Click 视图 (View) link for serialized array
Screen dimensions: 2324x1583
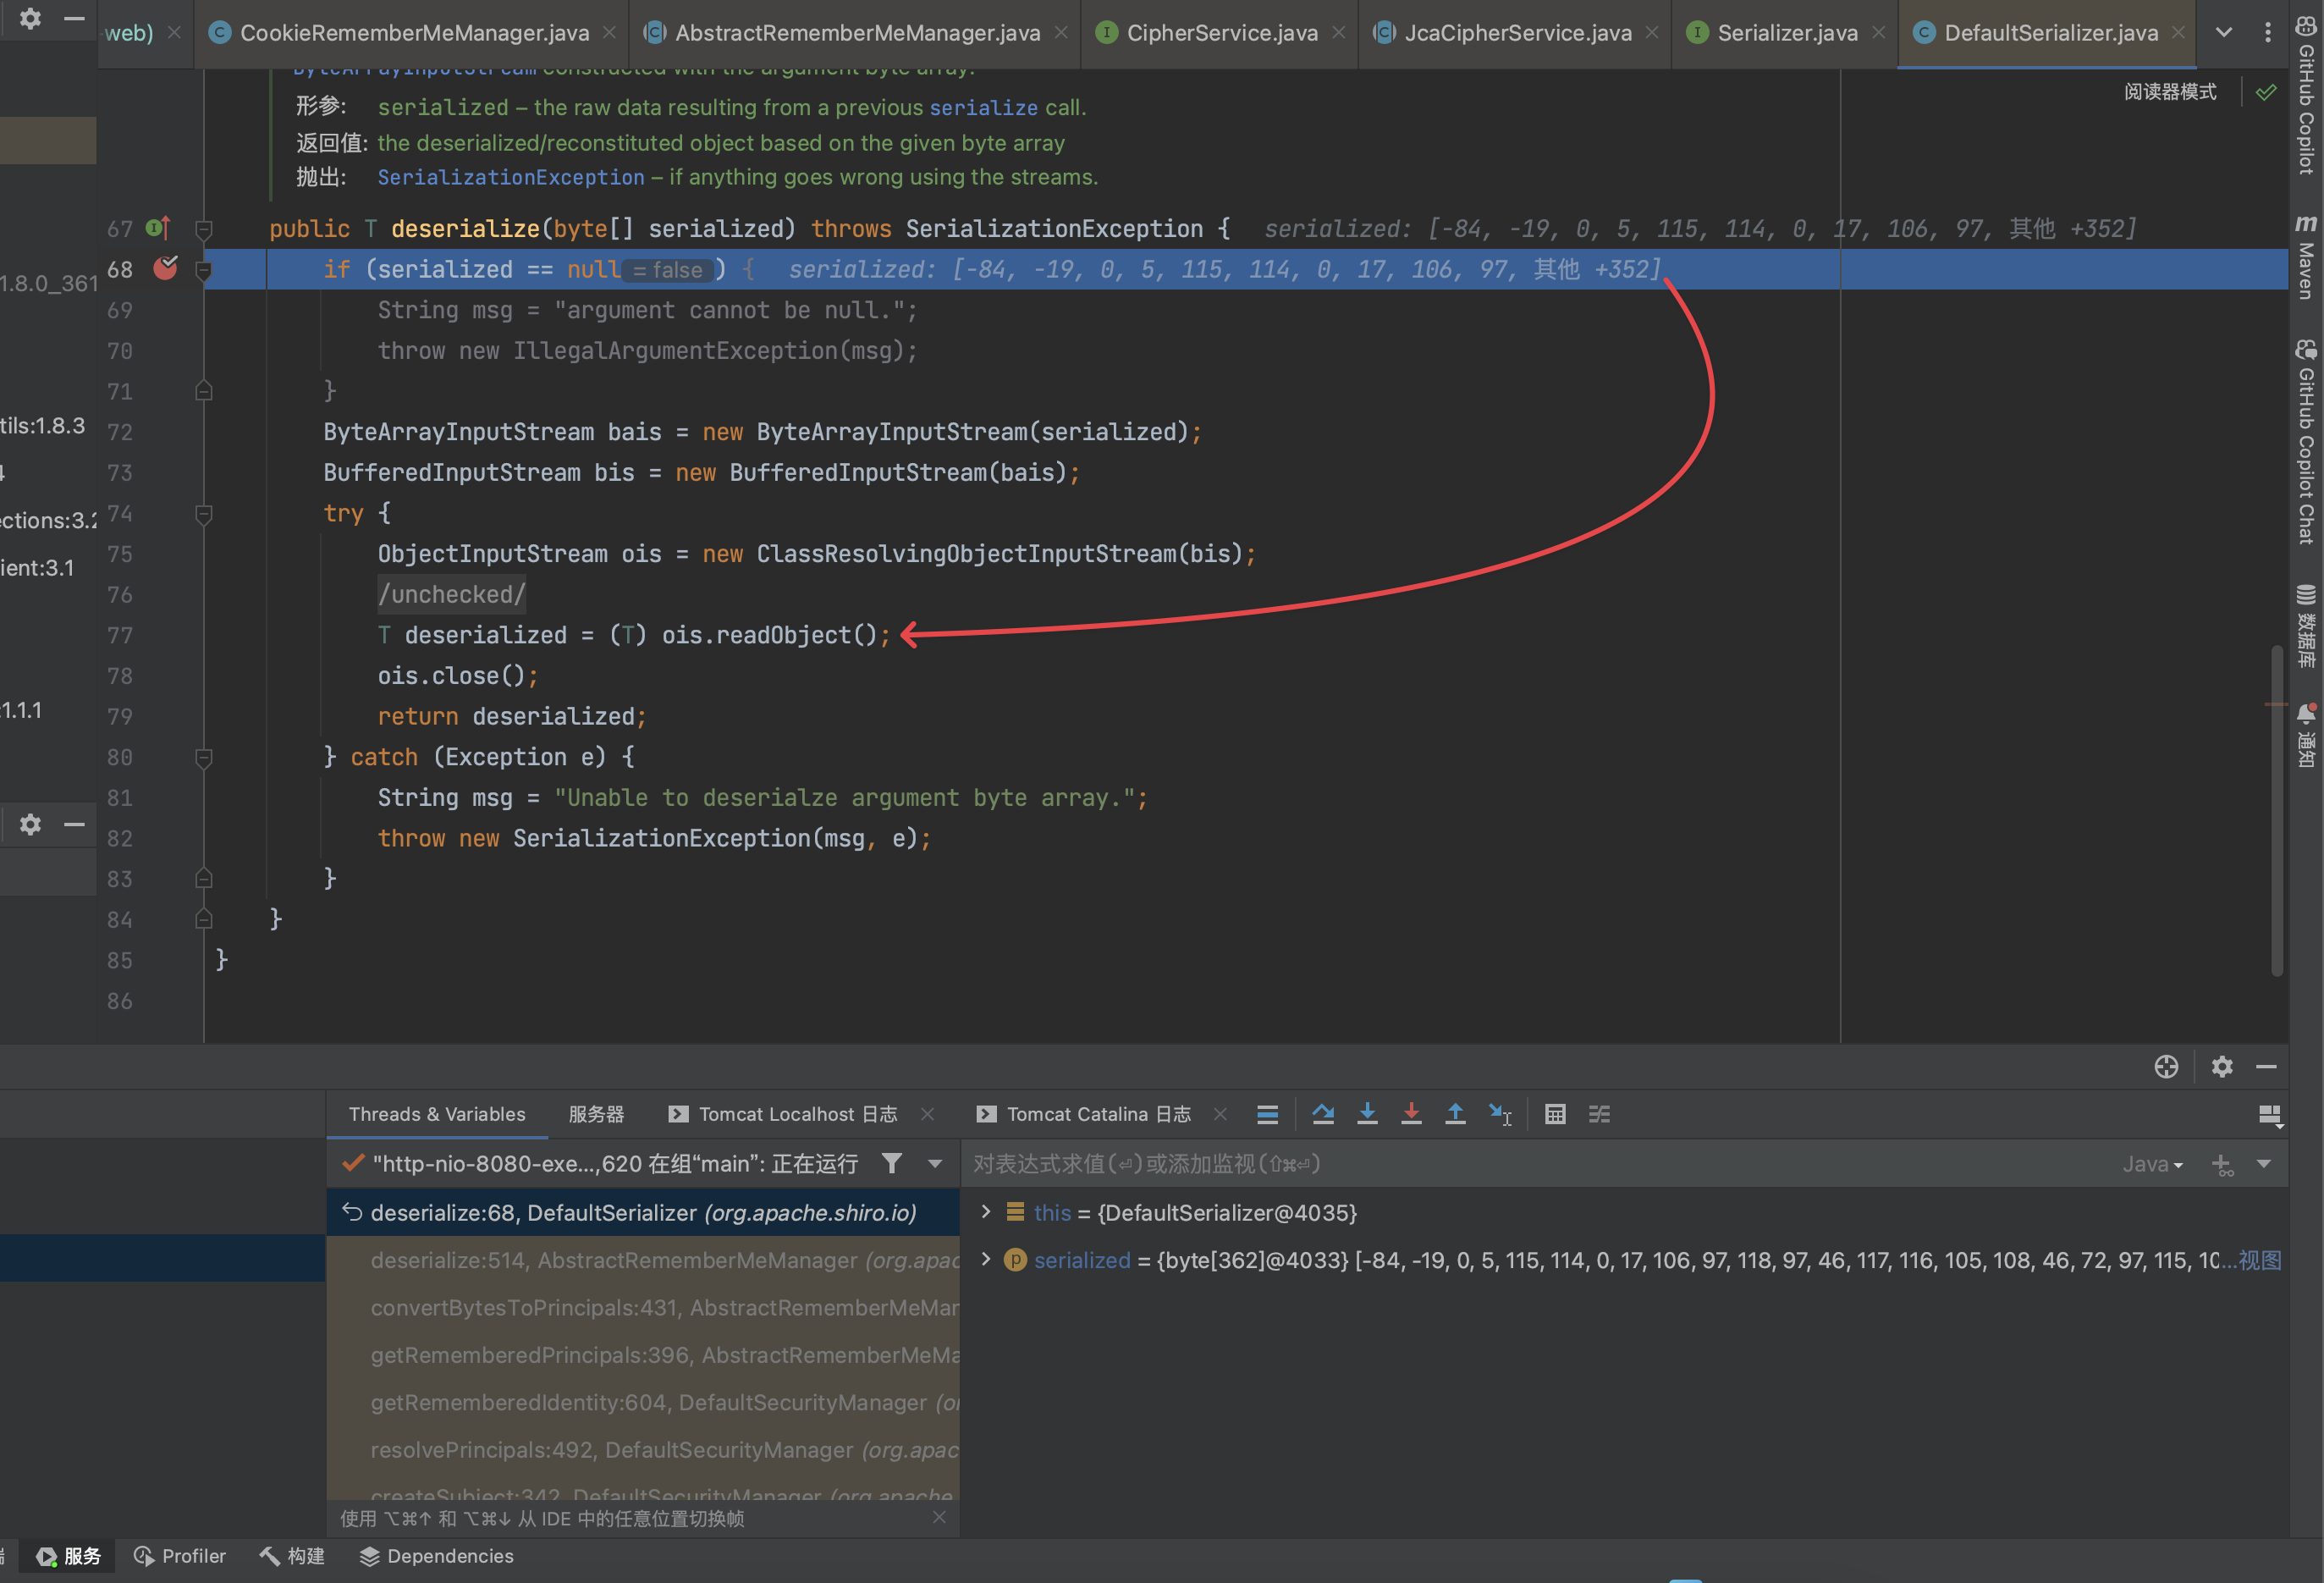pyautogui.click(x=2260, y=1260)
